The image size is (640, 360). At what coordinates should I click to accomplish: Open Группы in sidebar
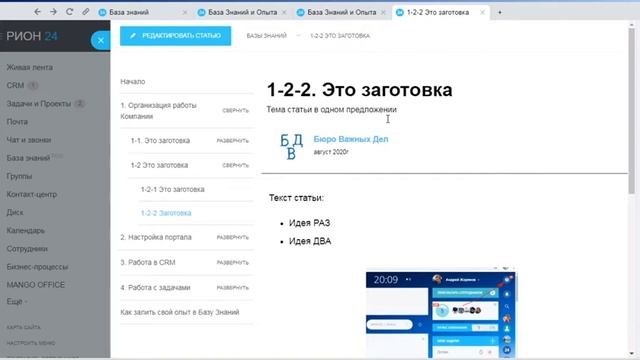click(x=19, y=176)
